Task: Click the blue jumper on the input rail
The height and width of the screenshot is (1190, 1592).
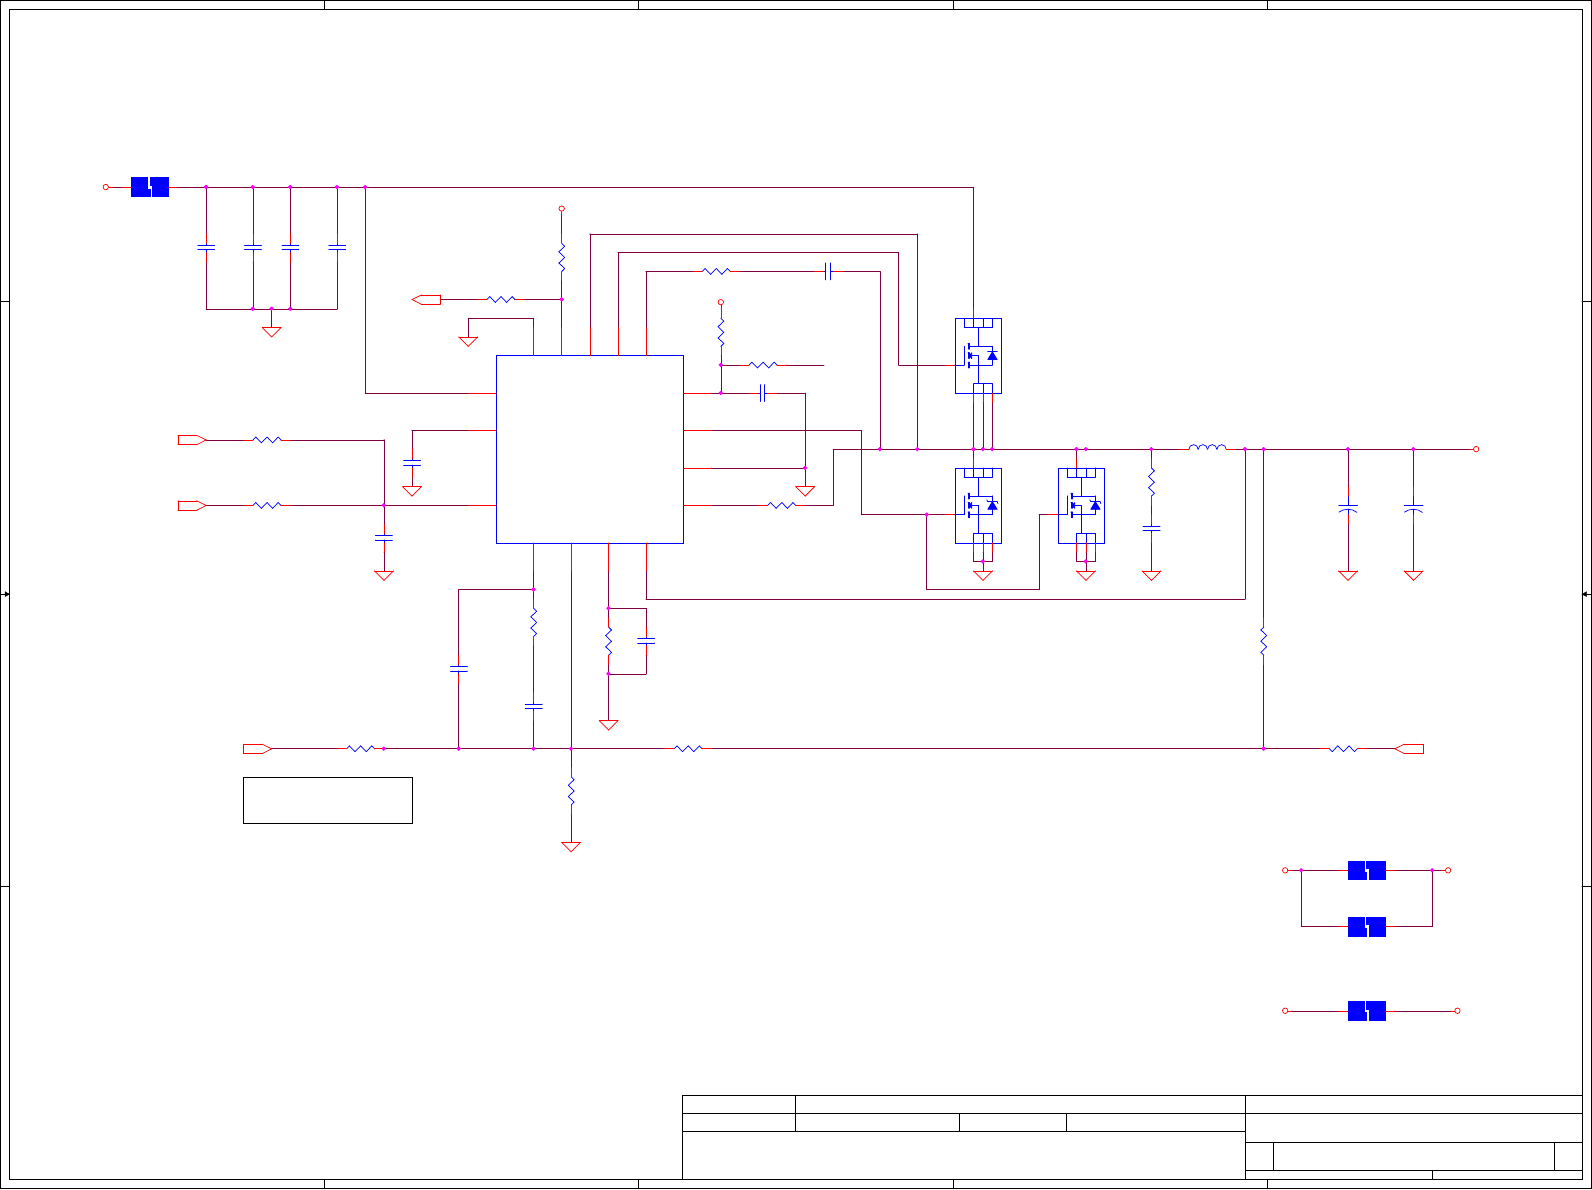Action: 150,187
